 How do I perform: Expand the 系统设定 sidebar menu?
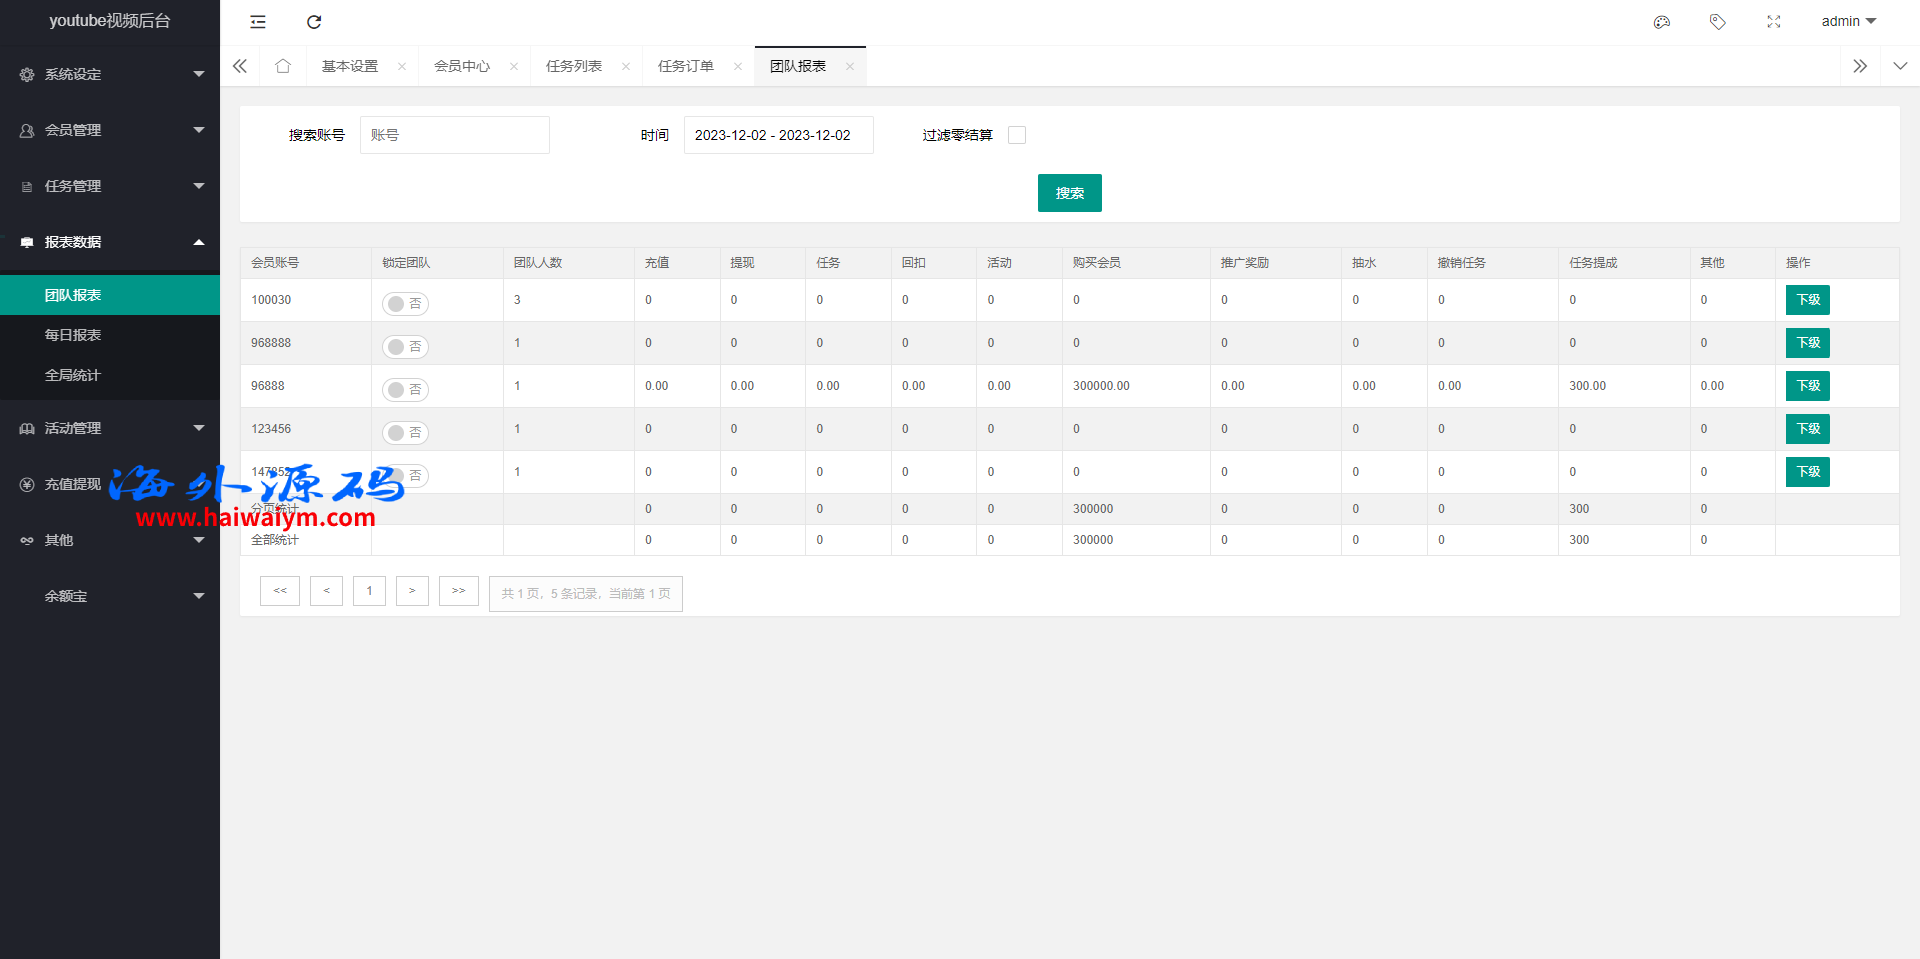[x=110, y=74]
